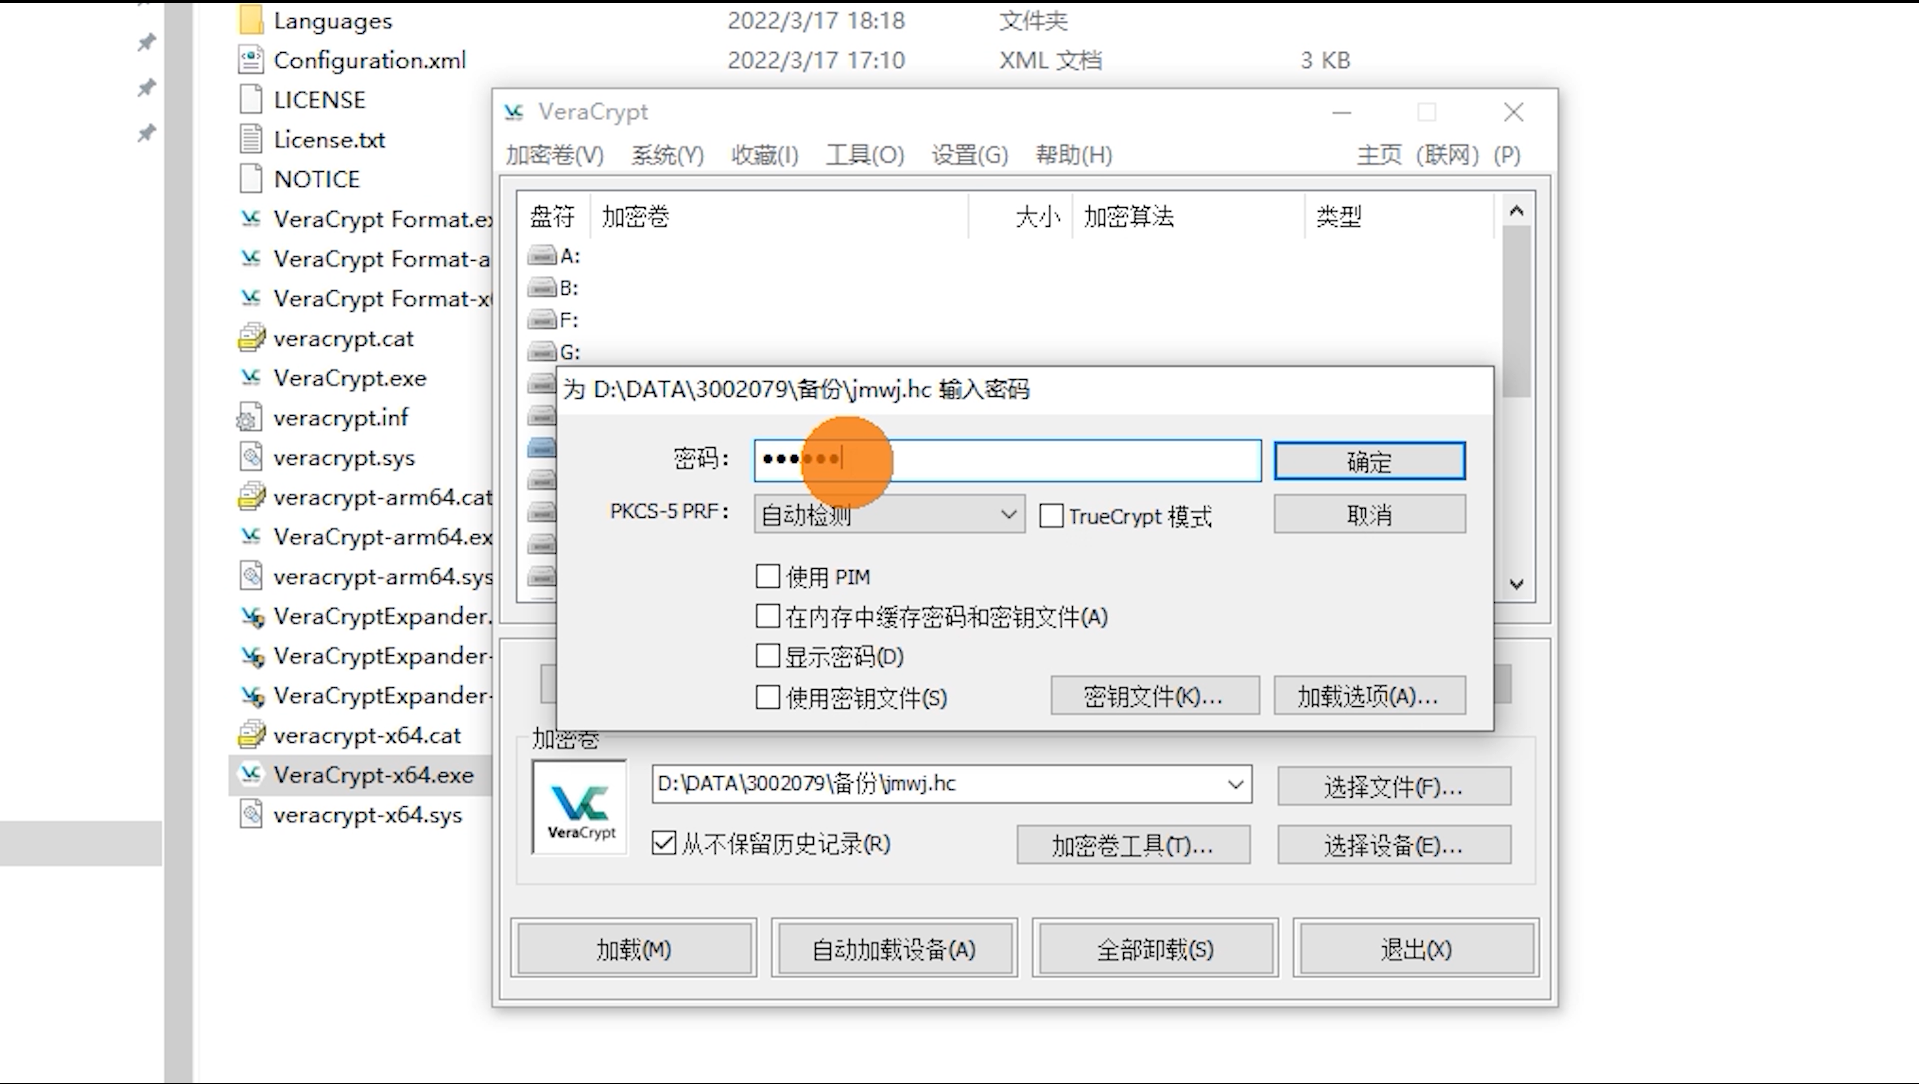Click 自动加载设备(A) button

click(x=894, y=948)
